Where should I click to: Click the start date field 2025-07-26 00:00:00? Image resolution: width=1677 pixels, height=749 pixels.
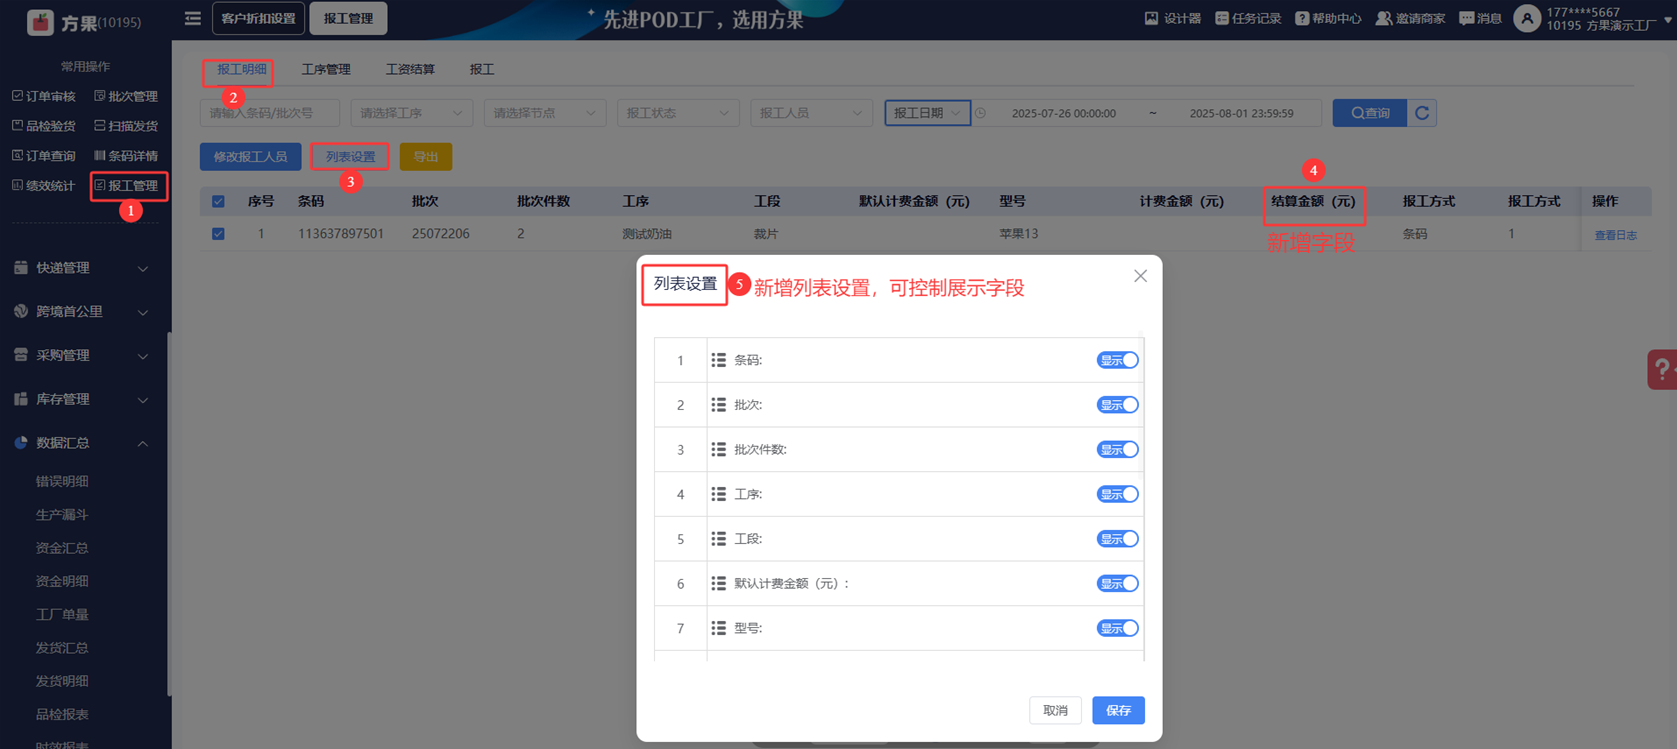tap(1063, 113)
